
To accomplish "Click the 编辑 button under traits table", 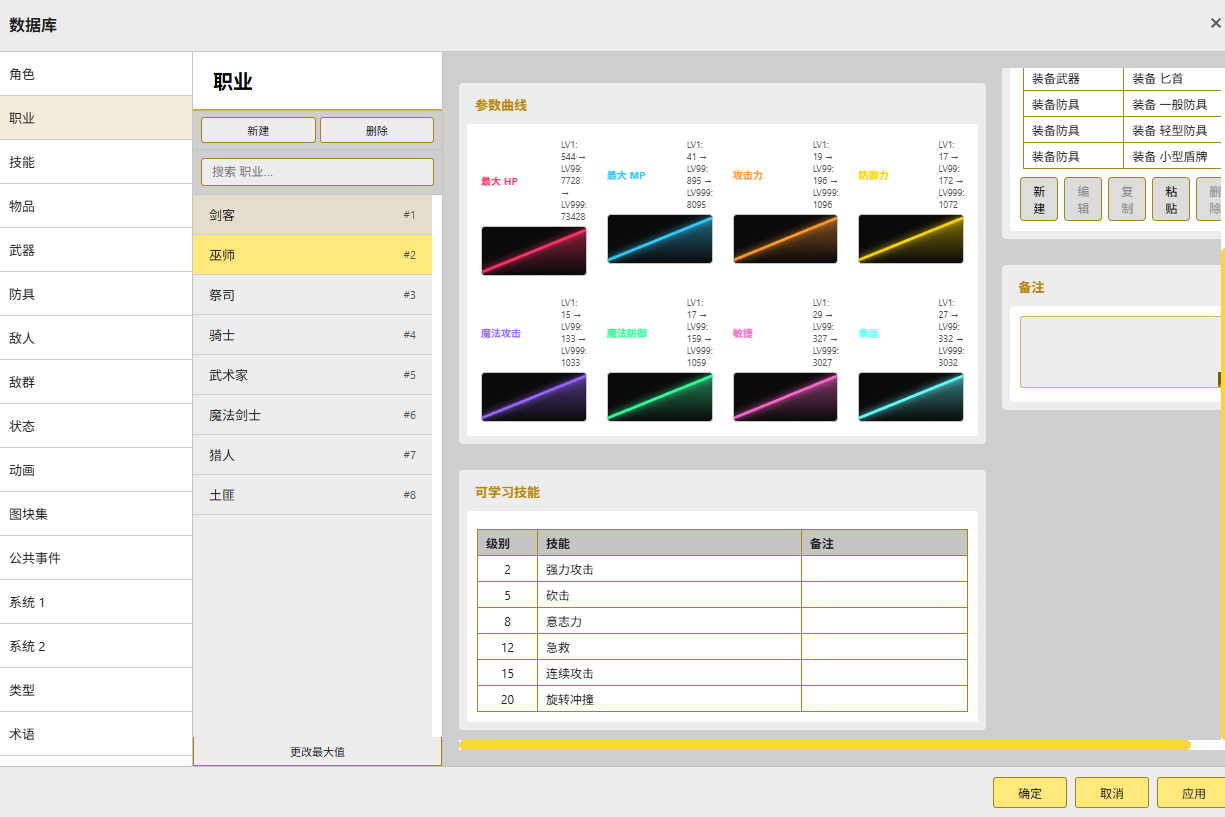I will [1083, 199].
